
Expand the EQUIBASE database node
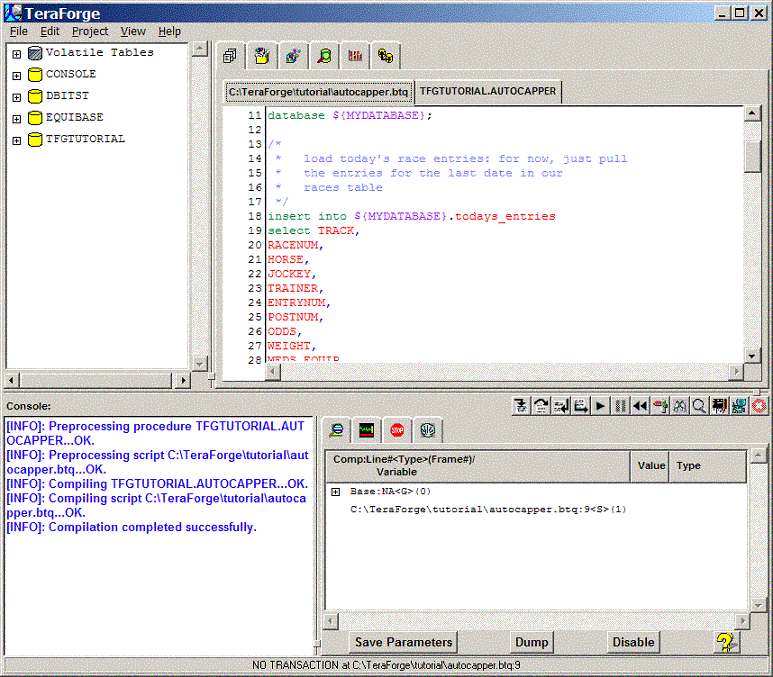(17, 119)
